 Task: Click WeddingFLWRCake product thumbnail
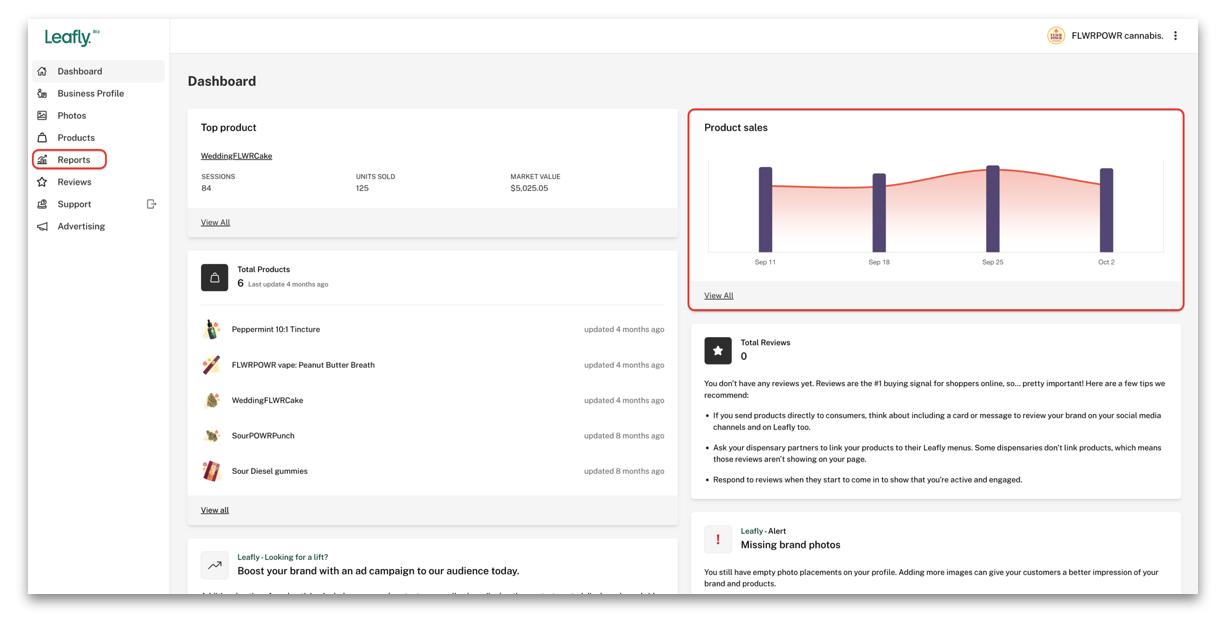pos(211,400)
